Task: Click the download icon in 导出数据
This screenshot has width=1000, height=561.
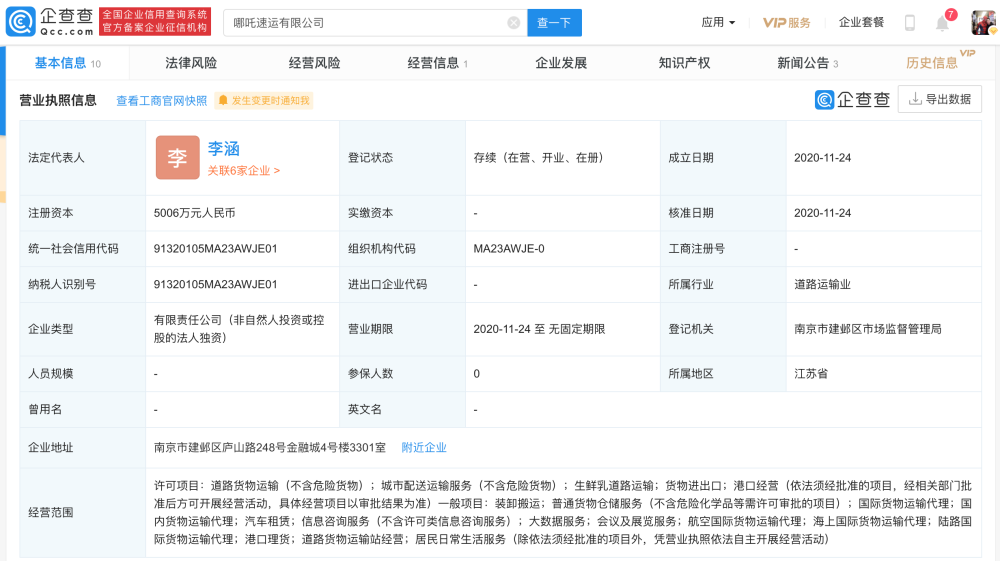Action: coord(915,99)
